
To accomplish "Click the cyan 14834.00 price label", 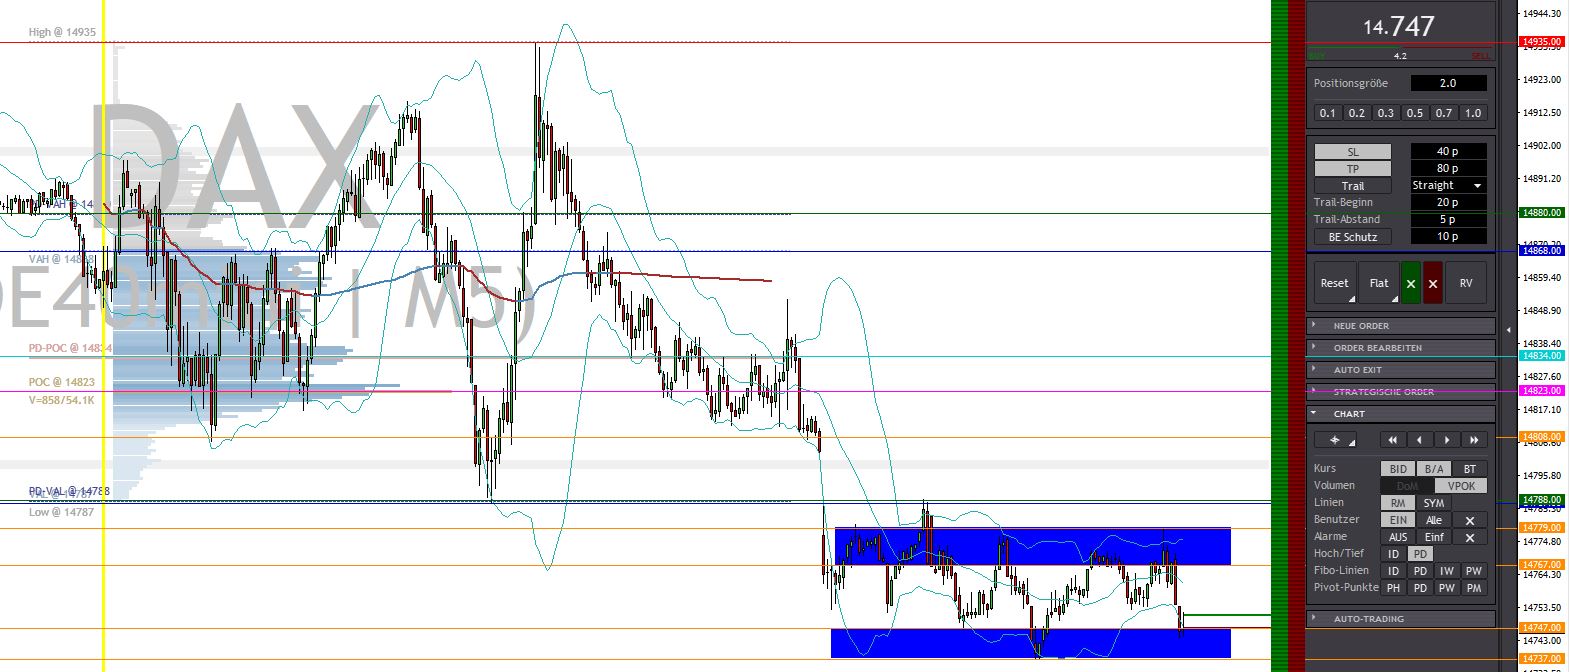I will pyautogui.click(x=1541, y=356).
